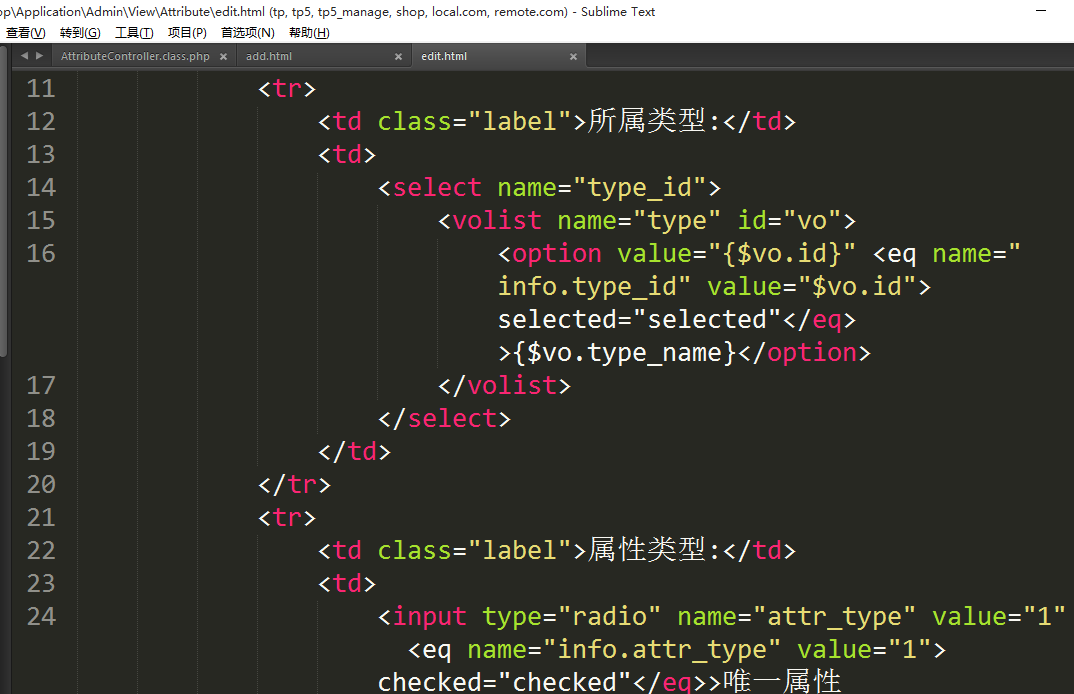Viewport: 1074px width, 694px height.
Task: Click the tab scroll left arrow
Action: (x=24, y=56)
